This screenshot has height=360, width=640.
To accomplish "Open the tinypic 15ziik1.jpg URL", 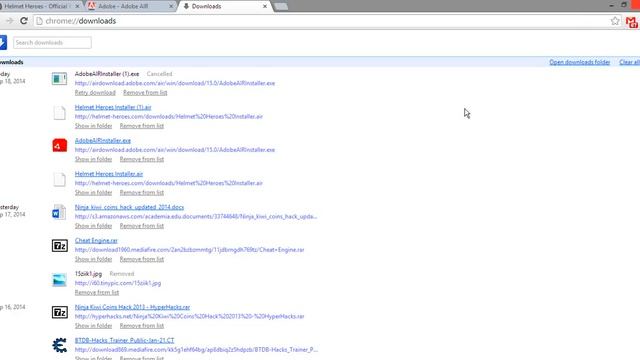I will [118, 283].
